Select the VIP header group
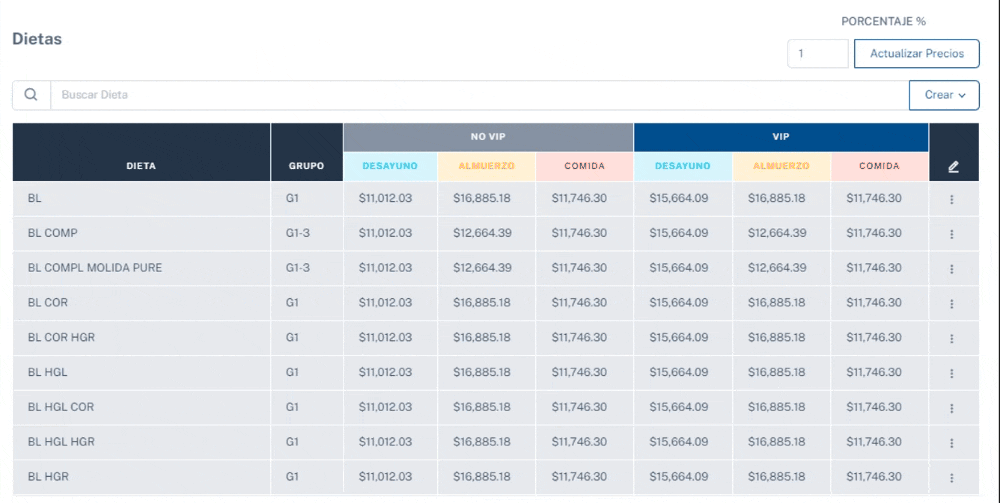Image resolution: width=1000 pixels, height=503 pixels. pyautogui.click(x=780, y=137)
